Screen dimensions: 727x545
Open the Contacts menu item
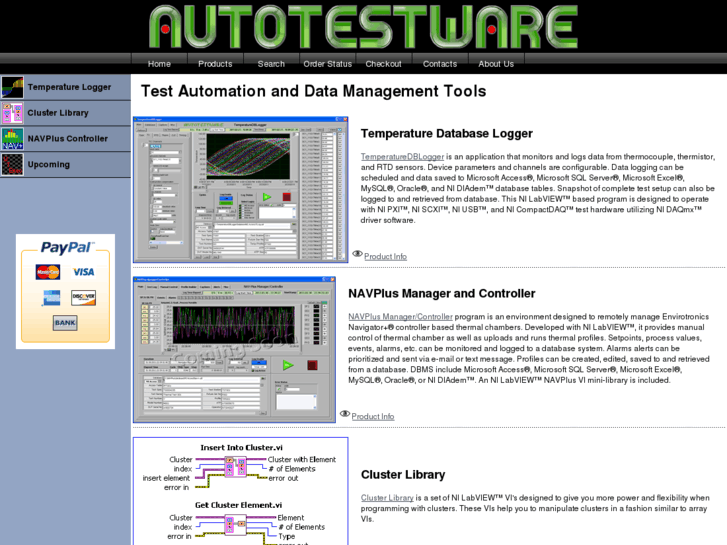(440, 64)
